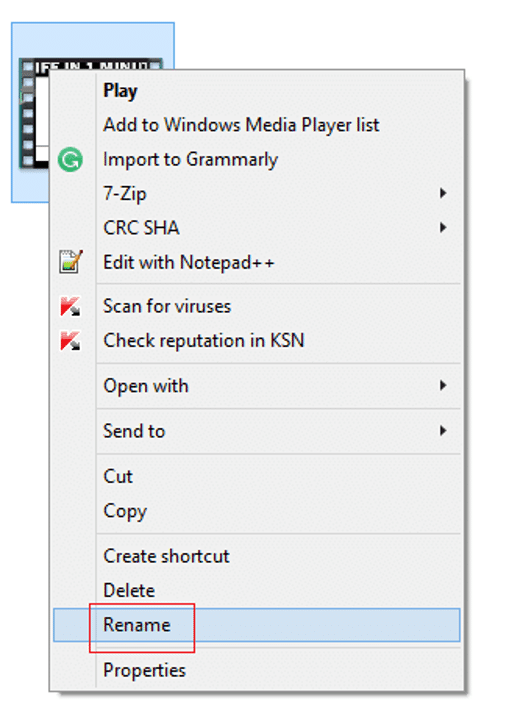This screenshot has height=712, width=510.
Task: Choose Import to Grammarly
Action: (x=257, y=160)
